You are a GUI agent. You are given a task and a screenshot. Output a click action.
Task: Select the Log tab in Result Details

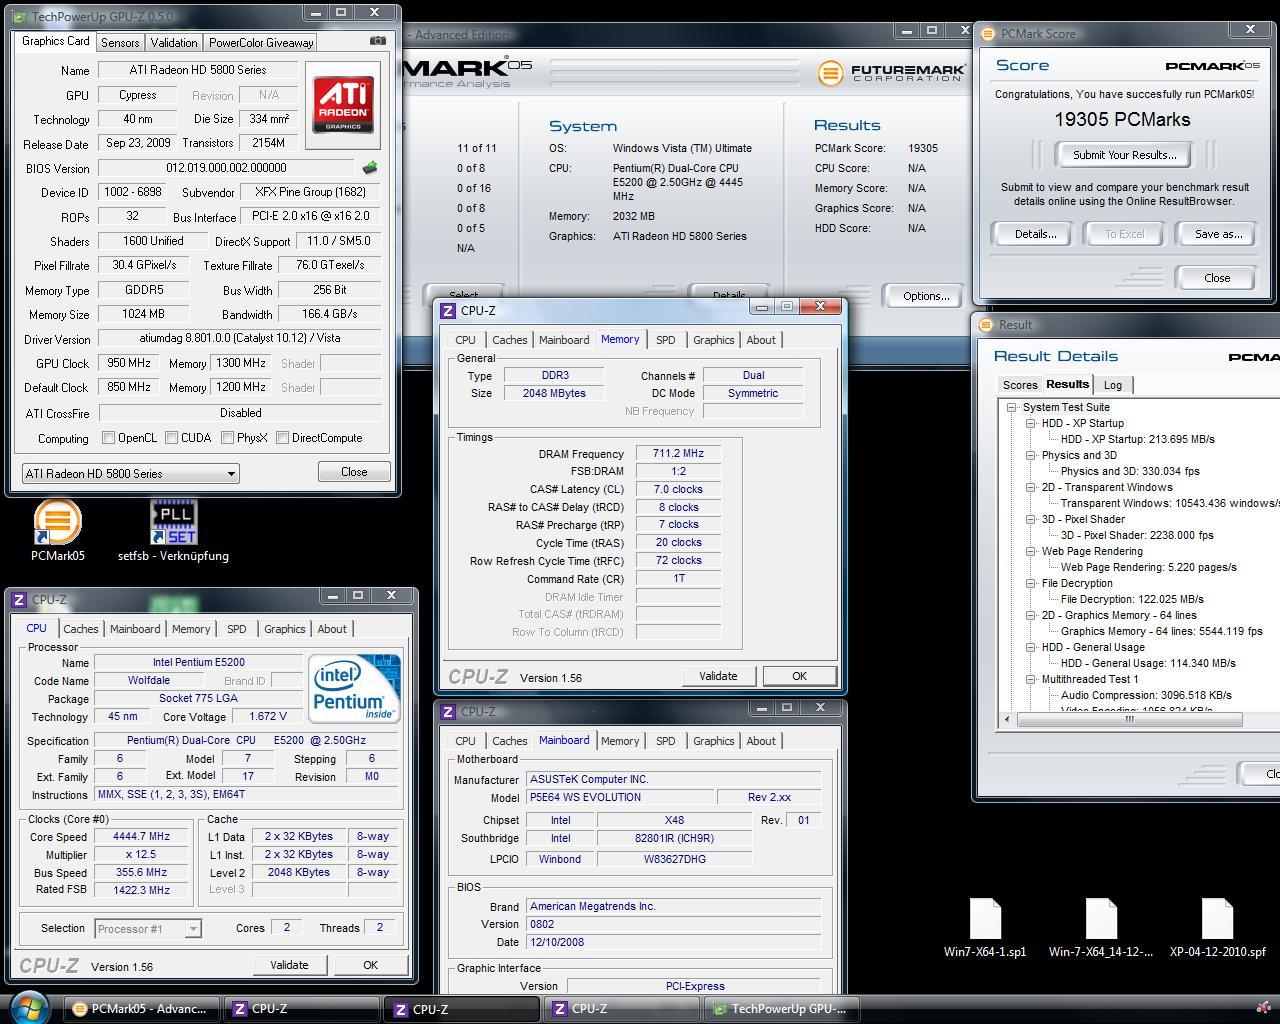click(1113, 385)
